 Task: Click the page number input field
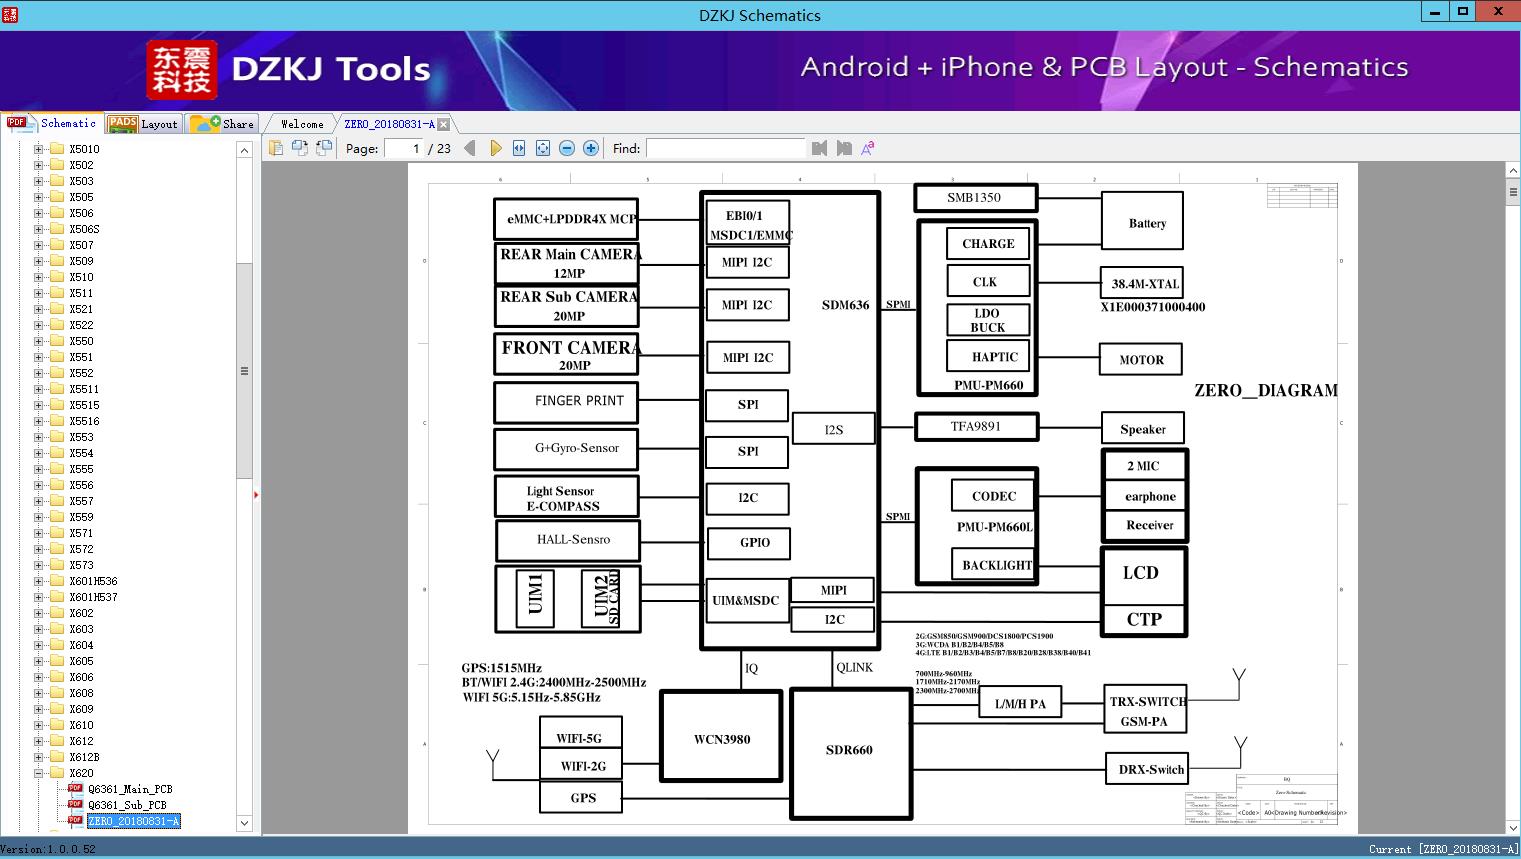404,148
